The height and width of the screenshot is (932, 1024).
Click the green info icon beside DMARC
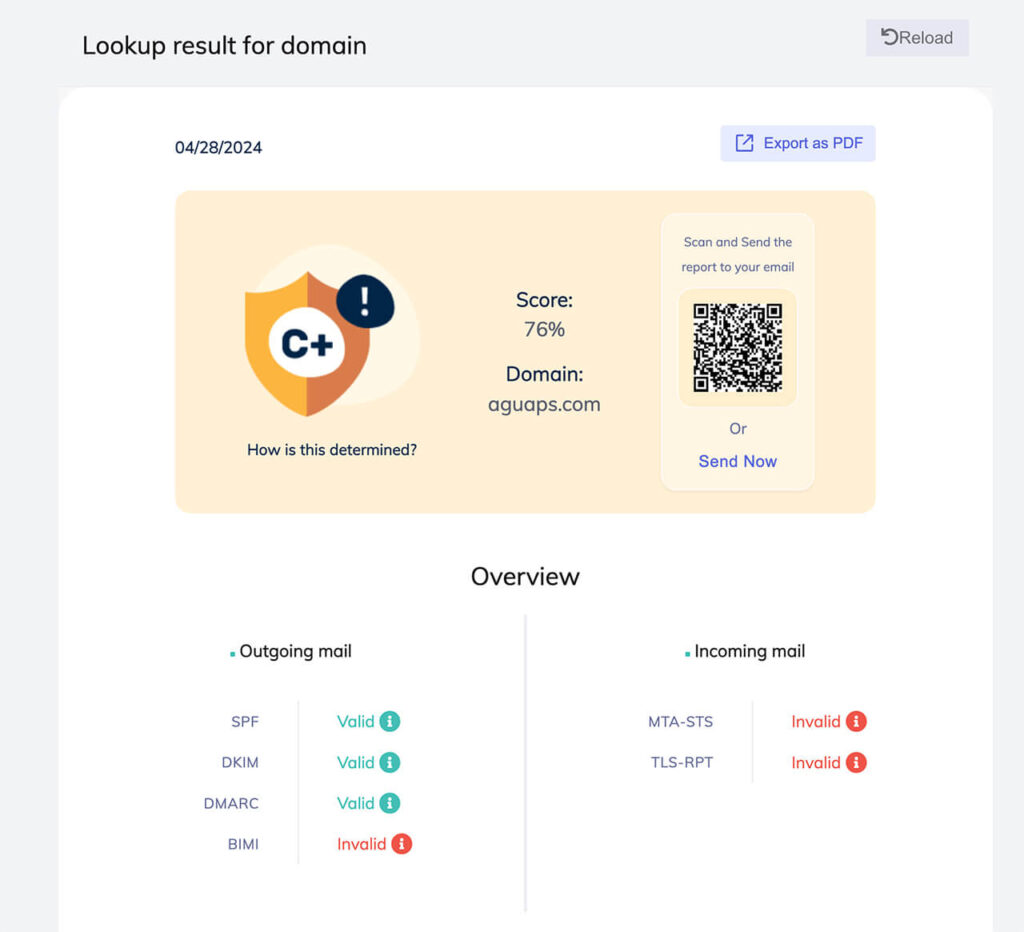[x=390, y=803]
